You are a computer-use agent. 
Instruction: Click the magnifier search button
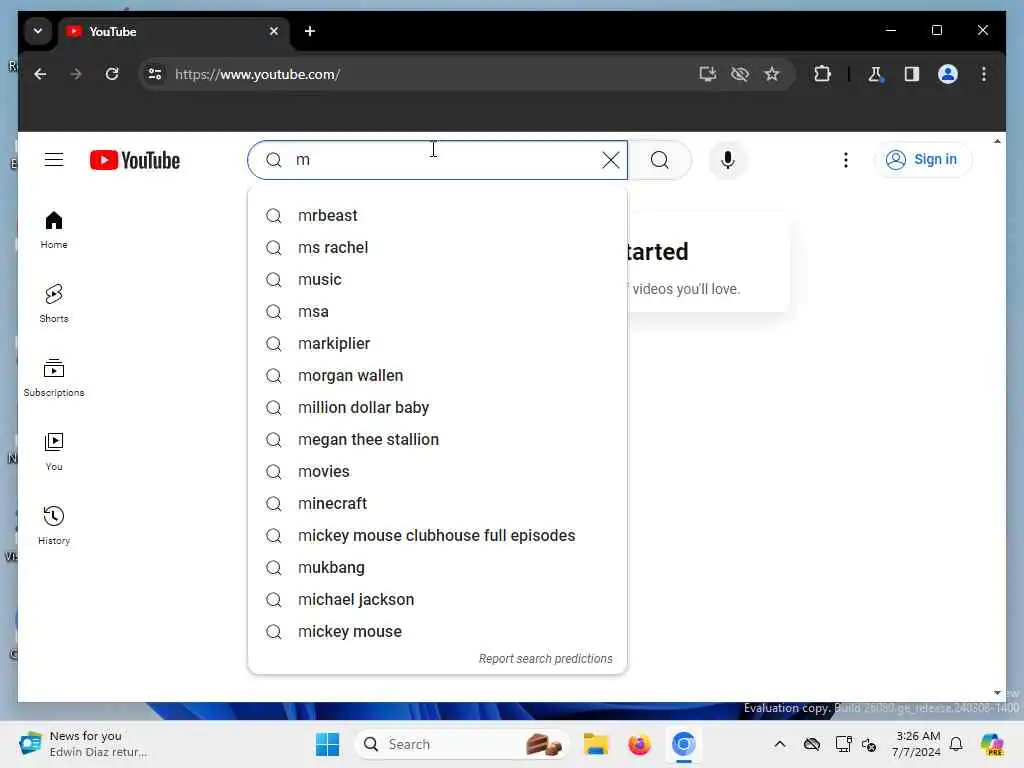coord(660,160)
